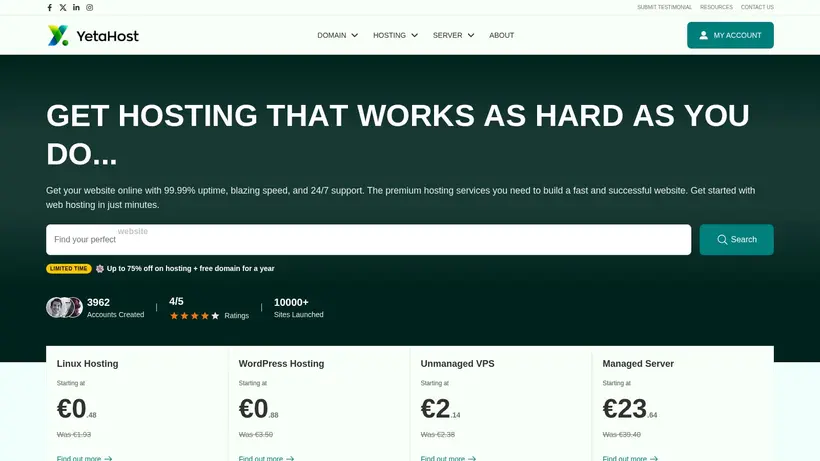The width and height of the screenshot is (820, 461).
Task: Click the 4/5 rating value
Action: 176,302
